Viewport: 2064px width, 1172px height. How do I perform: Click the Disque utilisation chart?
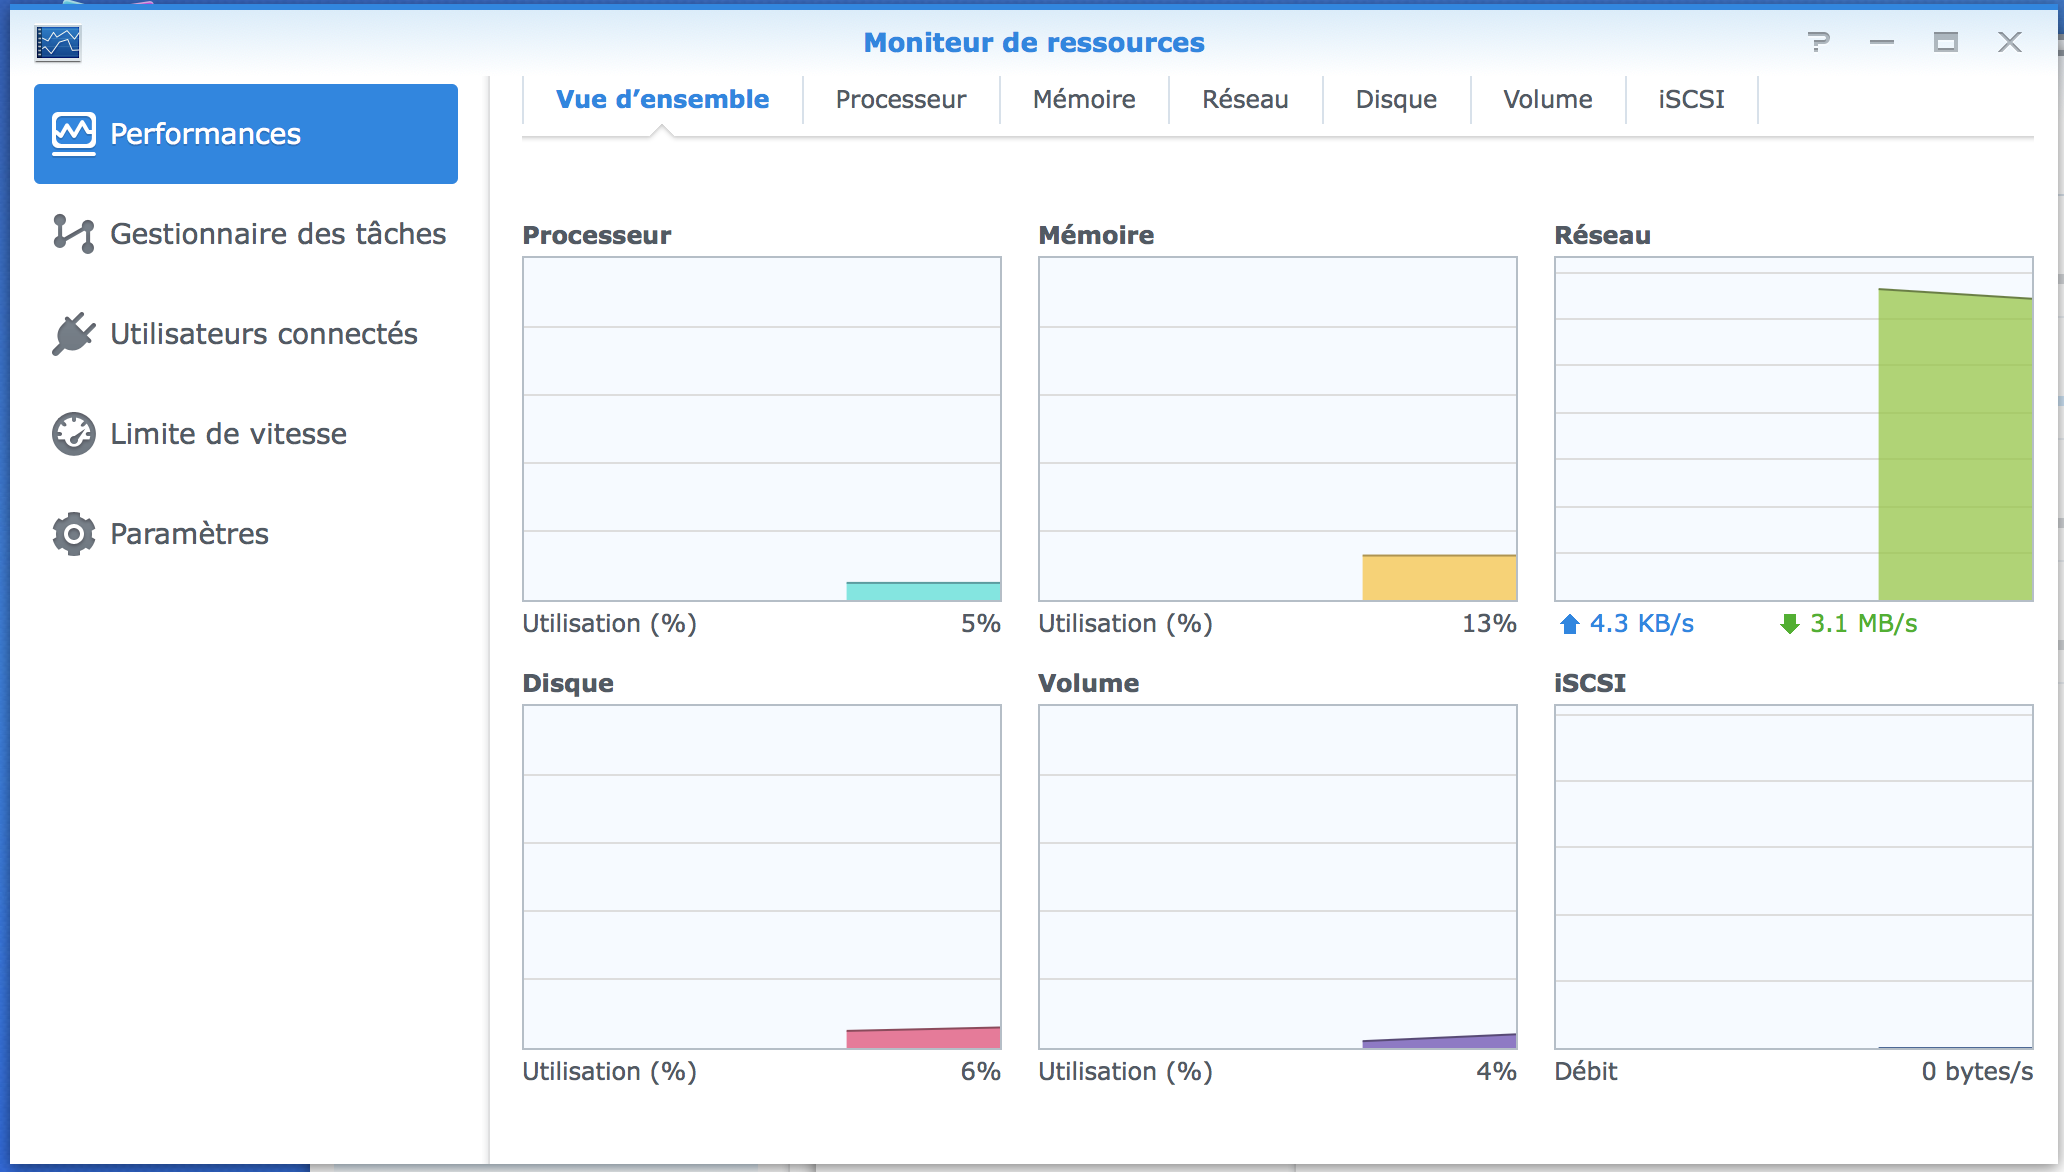pos(762,877)
